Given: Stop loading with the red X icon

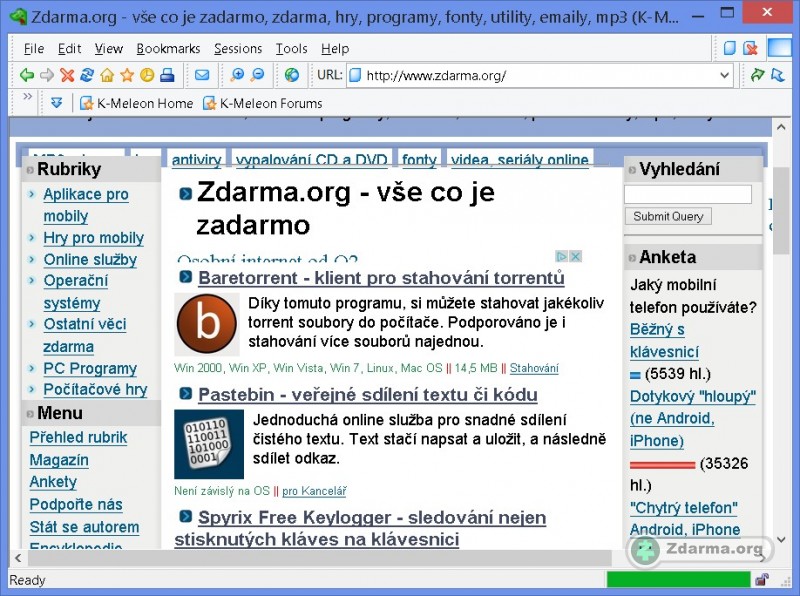Looking at the screenshot, I should [67, 76].
